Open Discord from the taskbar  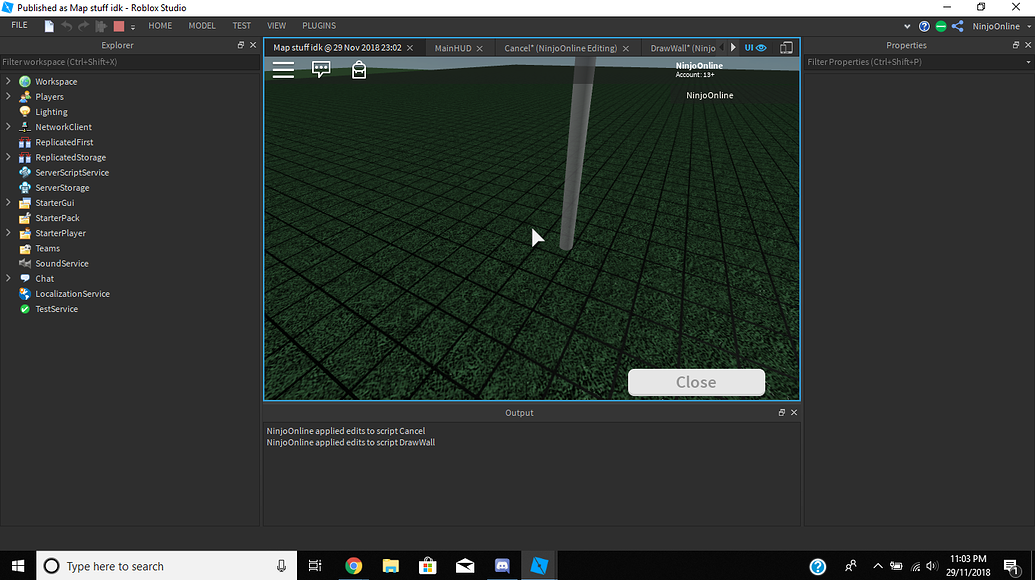(x=502, y=565)
